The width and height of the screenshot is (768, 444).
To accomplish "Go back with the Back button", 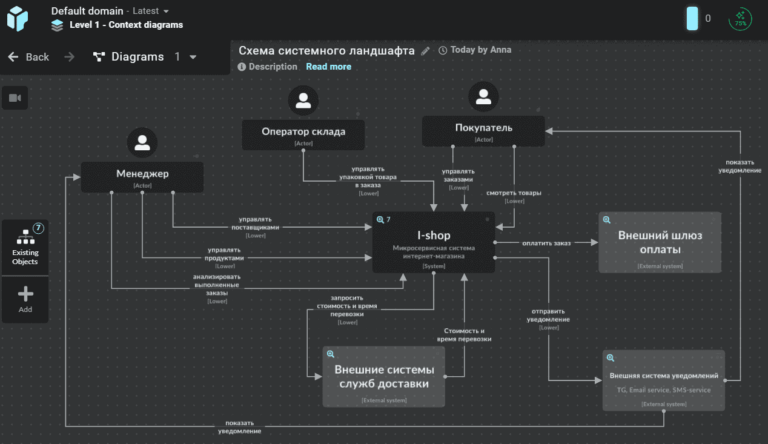I will coord(28,57).
